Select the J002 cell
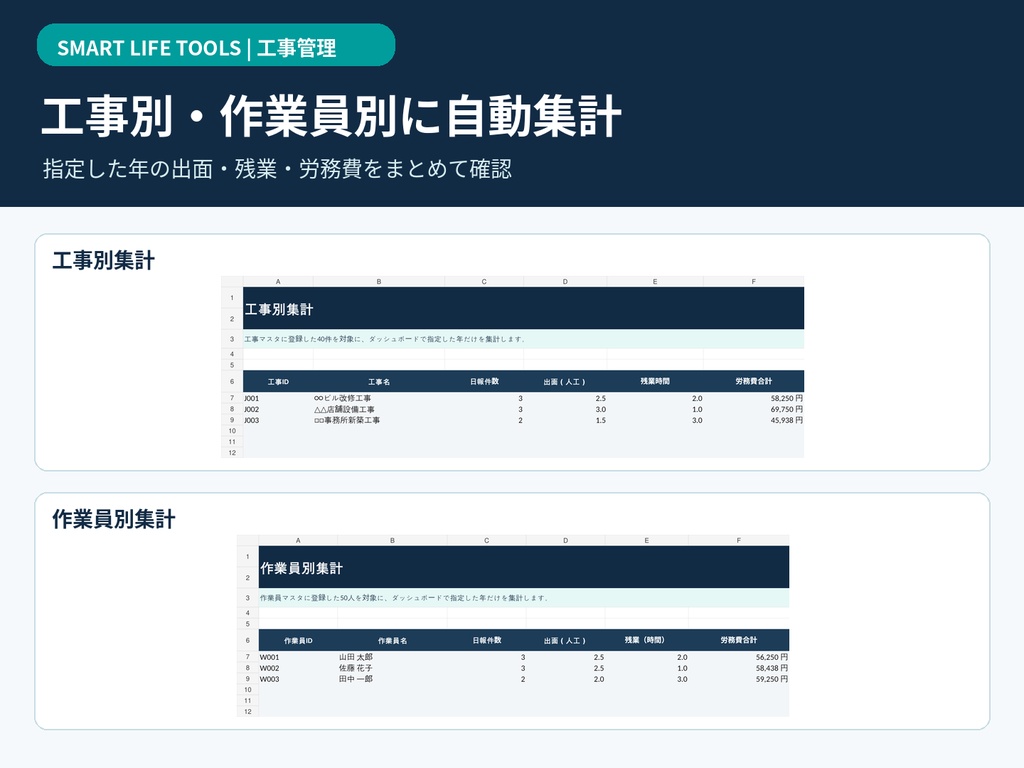1024x768 pixels. (x=278, y=409)
